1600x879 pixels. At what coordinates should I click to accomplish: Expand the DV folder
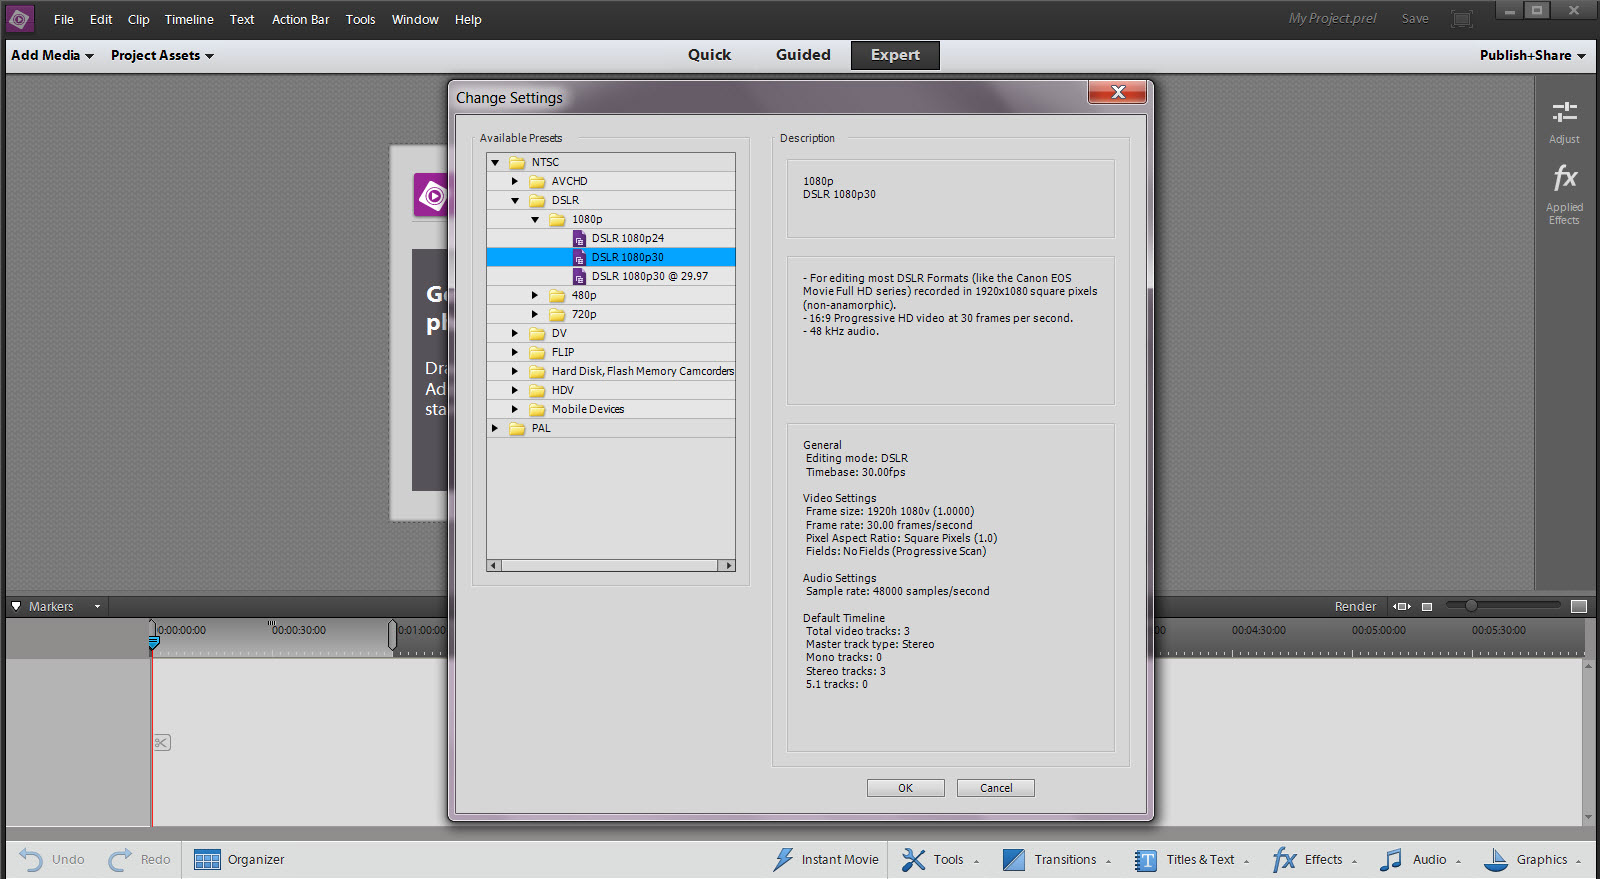[x=515, y=333]
